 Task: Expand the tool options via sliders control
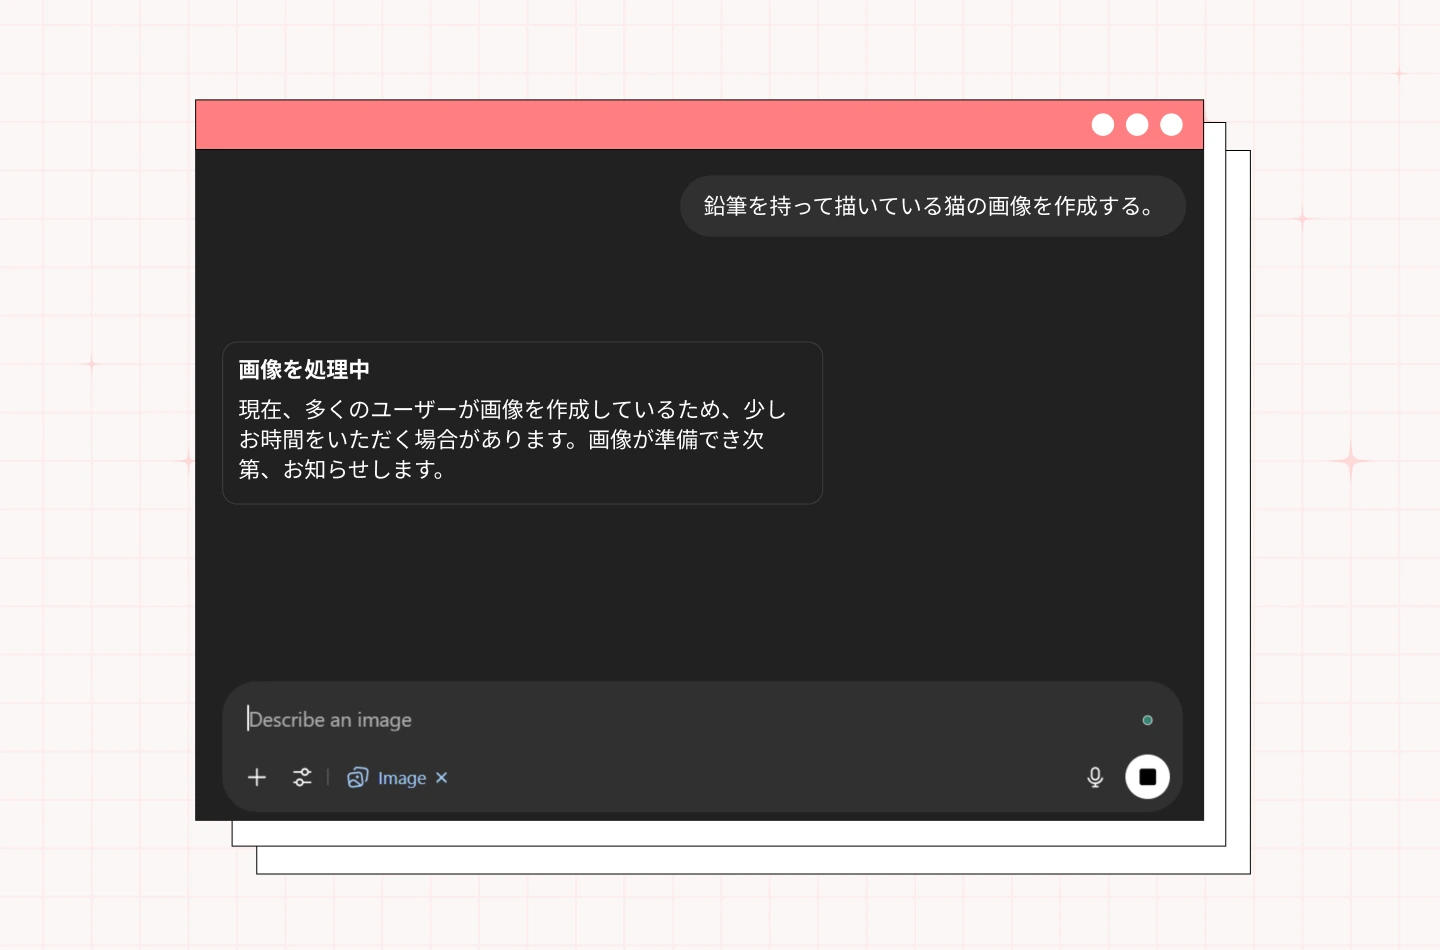coord(302,777)
